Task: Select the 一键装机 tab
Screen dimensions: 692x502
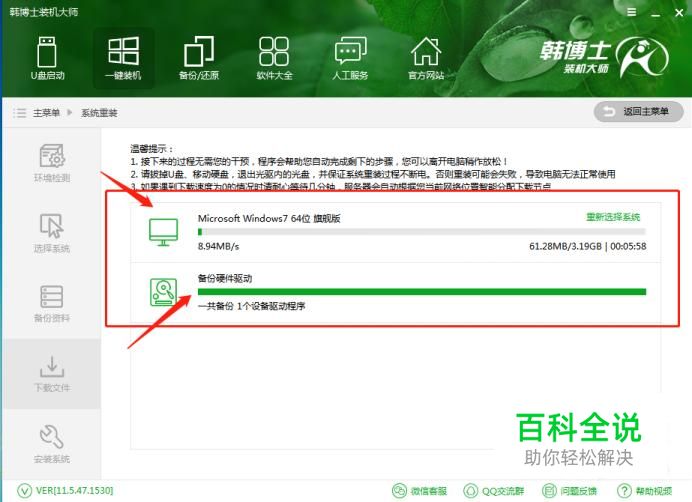Action: click(123, 58)
